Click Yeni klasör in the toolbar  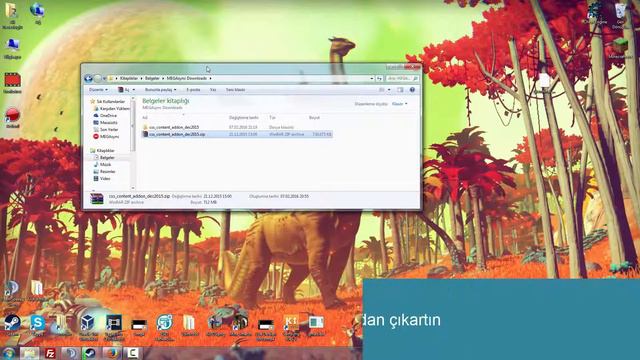coord(236,90)
